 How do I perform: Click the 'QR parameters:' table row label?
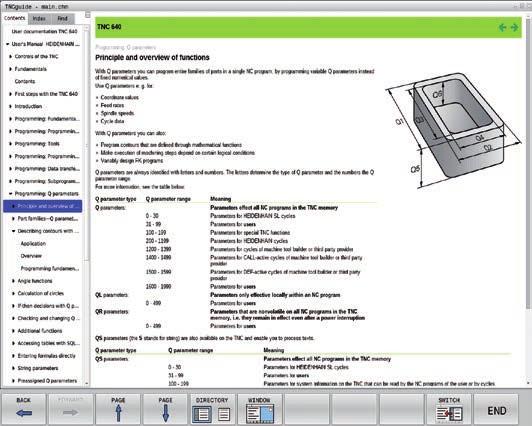(112, 312)
